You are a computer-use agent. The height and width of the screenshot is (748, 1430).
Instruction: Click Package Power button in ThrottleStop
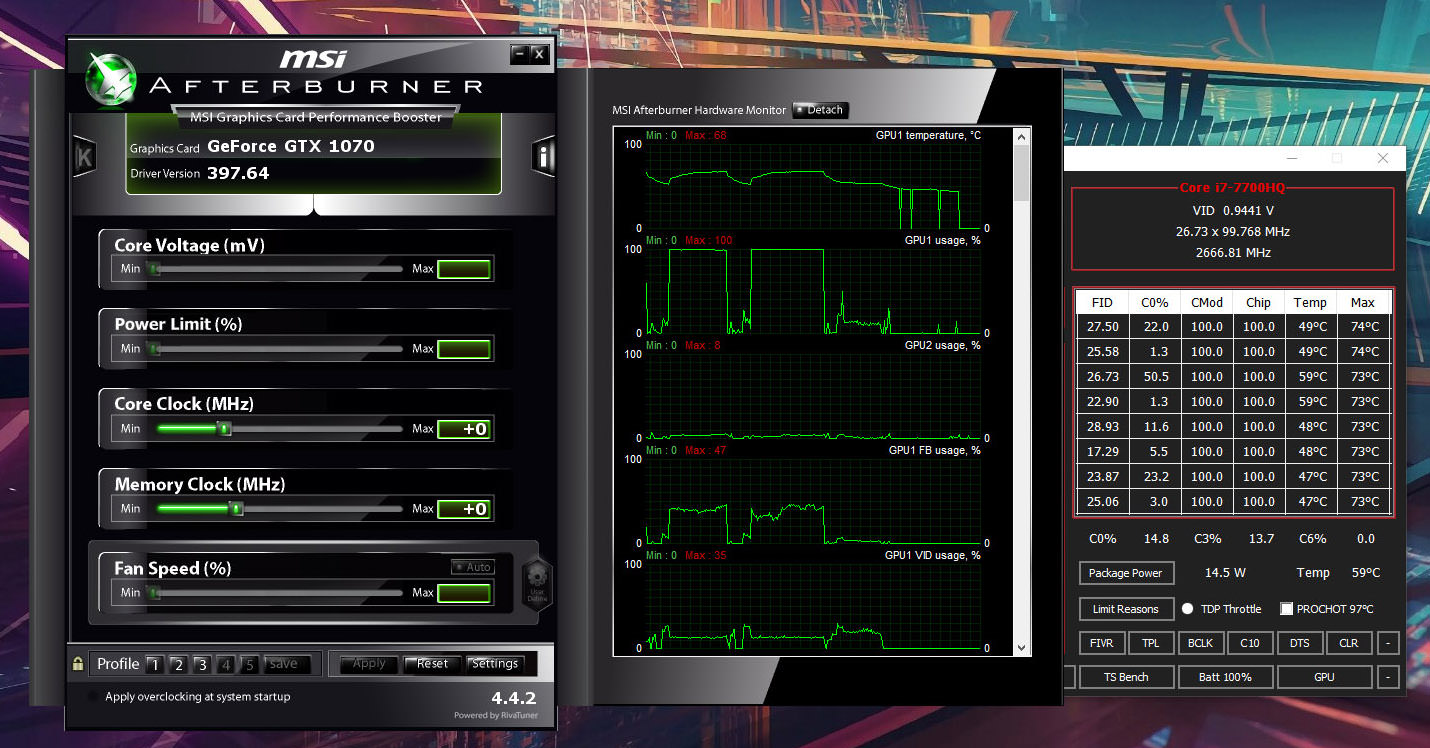[1126, 573]
